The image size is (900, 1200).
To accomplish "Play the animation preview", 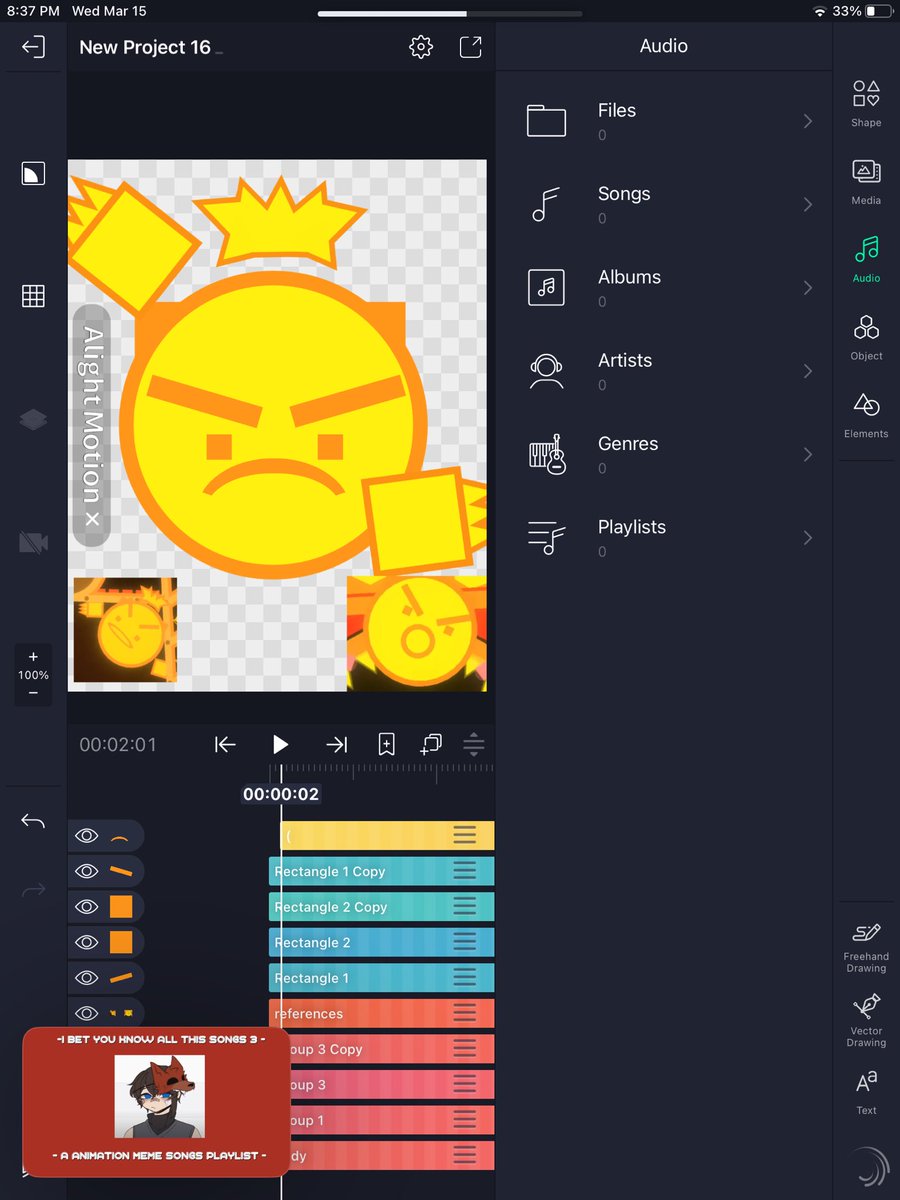I will (x=281, y=744).
